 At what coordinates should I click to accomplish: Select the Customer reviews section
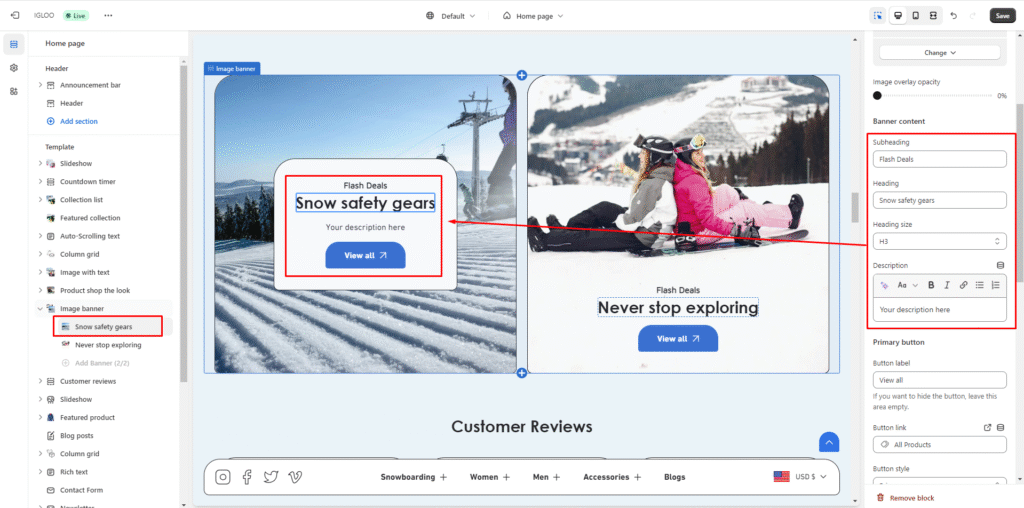click(x=88, y=381)
